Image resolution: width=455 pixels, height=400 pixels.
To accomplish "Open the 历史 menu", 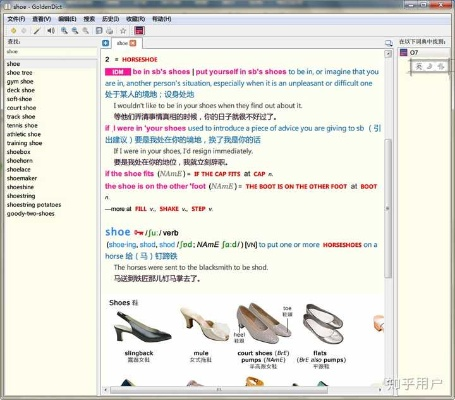I will 110,19.
